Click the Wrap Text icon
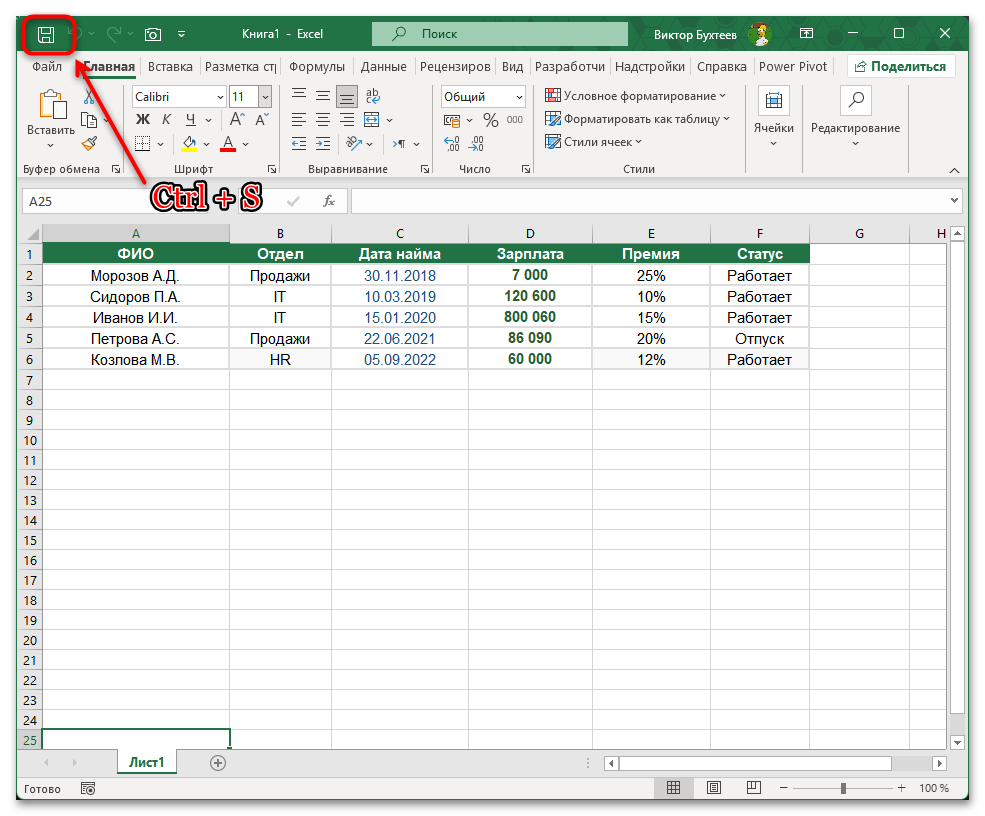Viewport: 985px width, 816px height. pos(371,95)
